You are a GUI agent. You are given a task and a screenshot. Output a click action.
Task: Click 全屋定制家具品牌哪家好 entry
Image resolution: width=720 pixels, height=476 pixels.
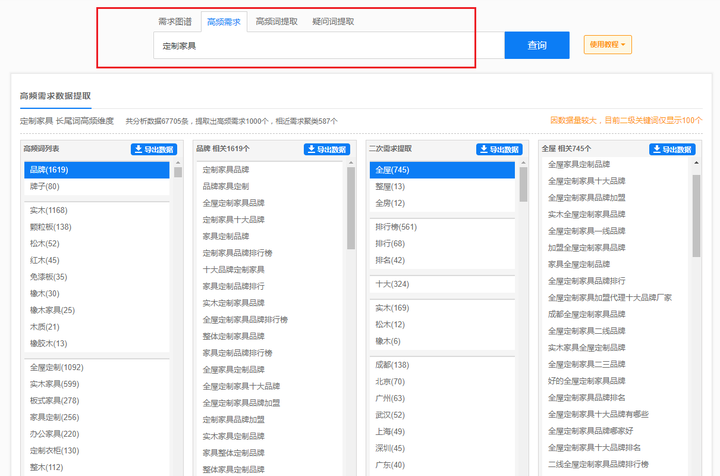pyautogui.click(x=591, y=431)
